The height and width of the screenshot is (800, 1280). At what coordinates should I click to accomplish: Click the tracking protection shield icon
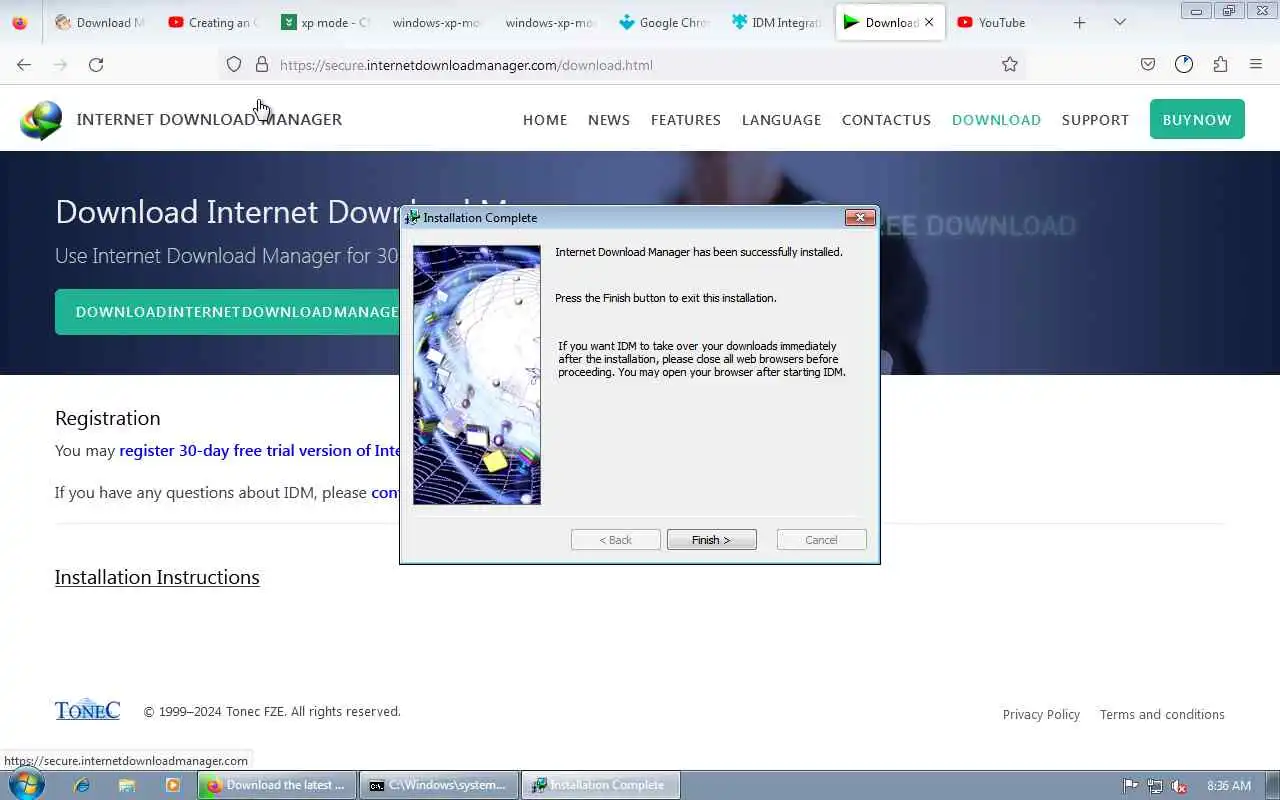point(234,64)
